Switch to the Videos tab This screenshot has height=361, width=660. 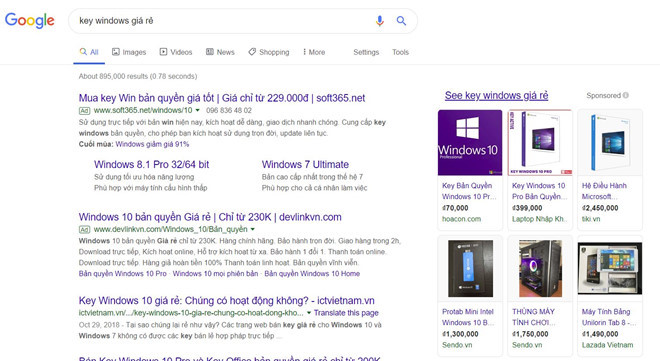tap(176, 52)
